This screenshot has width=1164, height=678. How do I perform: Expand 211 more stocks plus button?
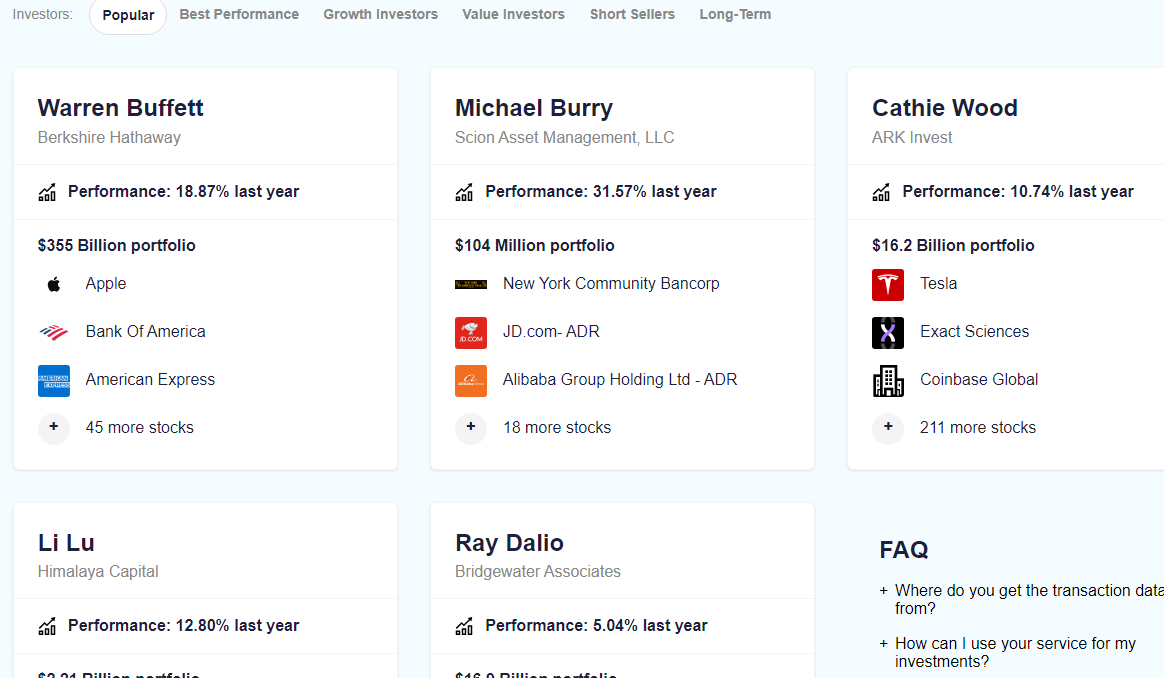888,428
